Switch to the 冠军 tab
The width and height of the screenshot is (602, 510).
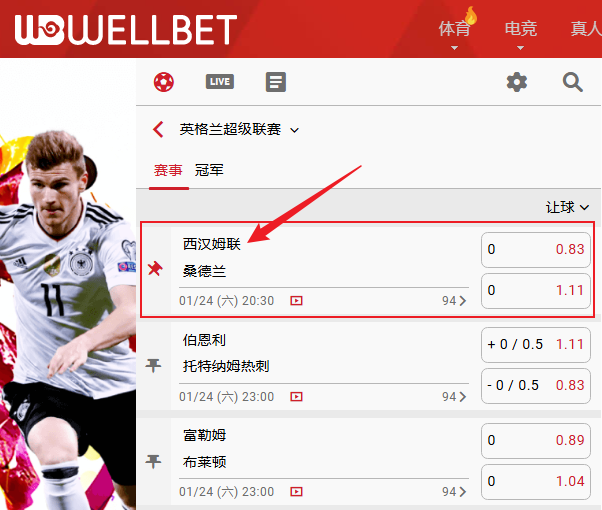209,170
